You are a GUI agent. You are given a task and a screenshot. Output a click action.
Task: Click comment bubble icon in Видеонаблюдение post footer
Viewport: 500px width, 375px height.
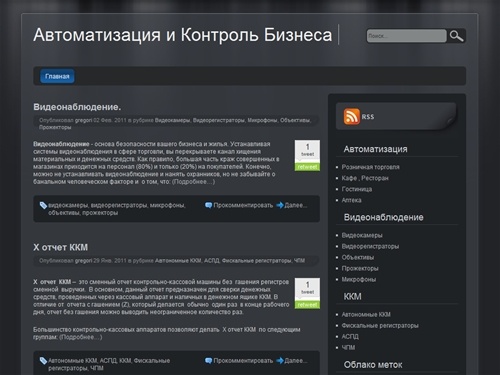(208, 205)
